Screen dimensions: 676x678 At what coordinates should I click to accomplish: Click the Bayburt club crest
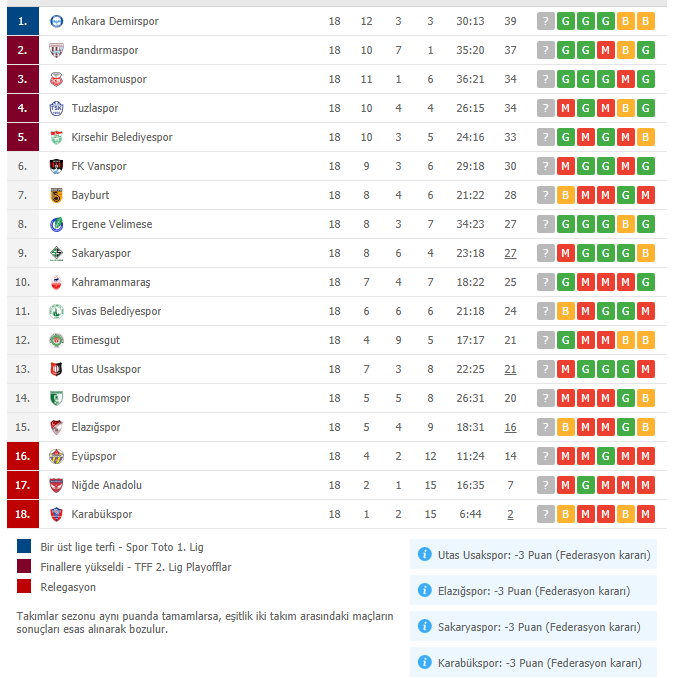(56, 195)
